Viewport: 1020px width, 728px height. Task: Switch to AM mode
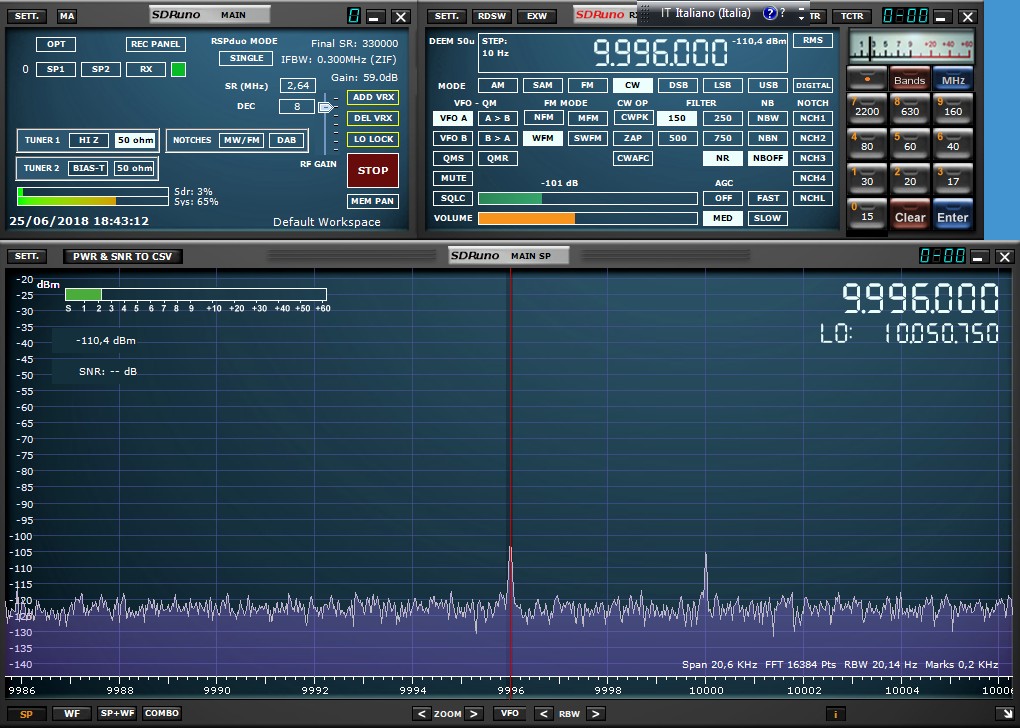point(498,85)
